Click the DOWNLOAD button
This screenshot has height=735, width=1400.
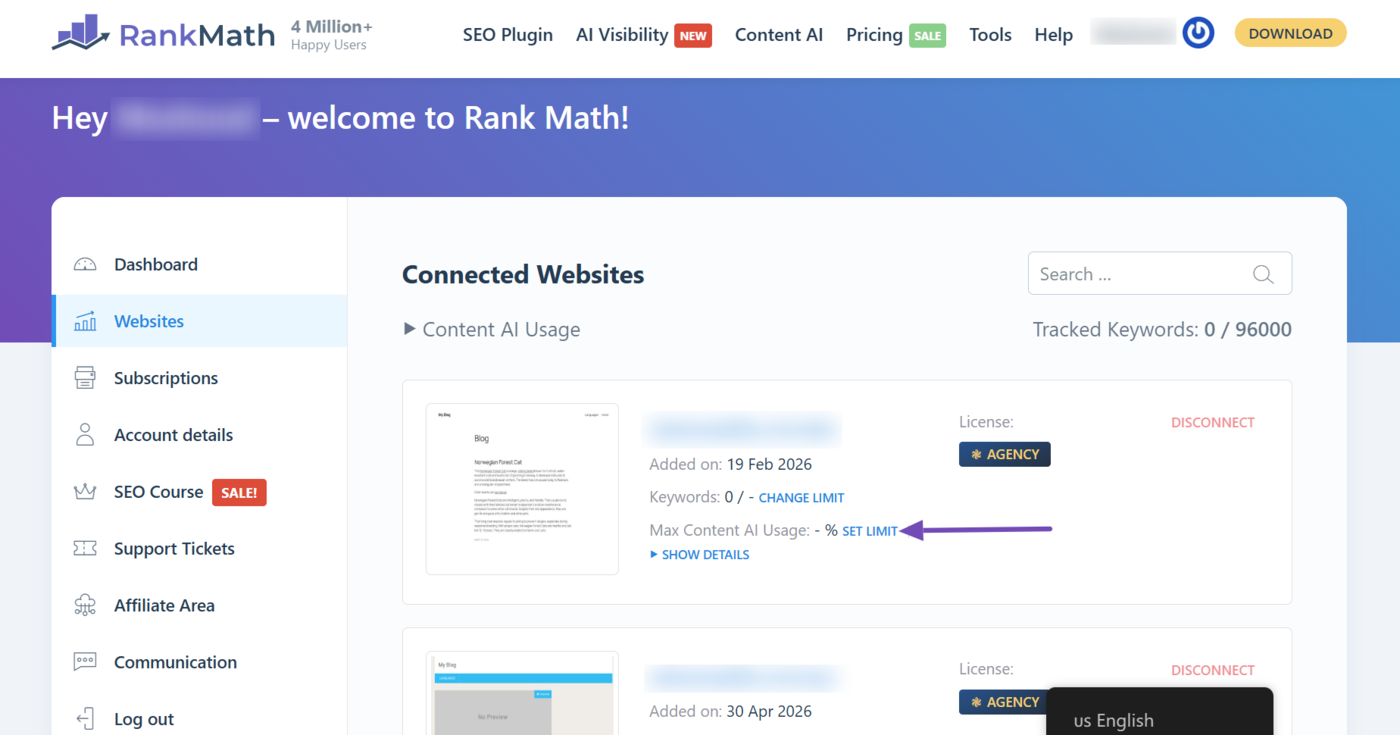1290,33
